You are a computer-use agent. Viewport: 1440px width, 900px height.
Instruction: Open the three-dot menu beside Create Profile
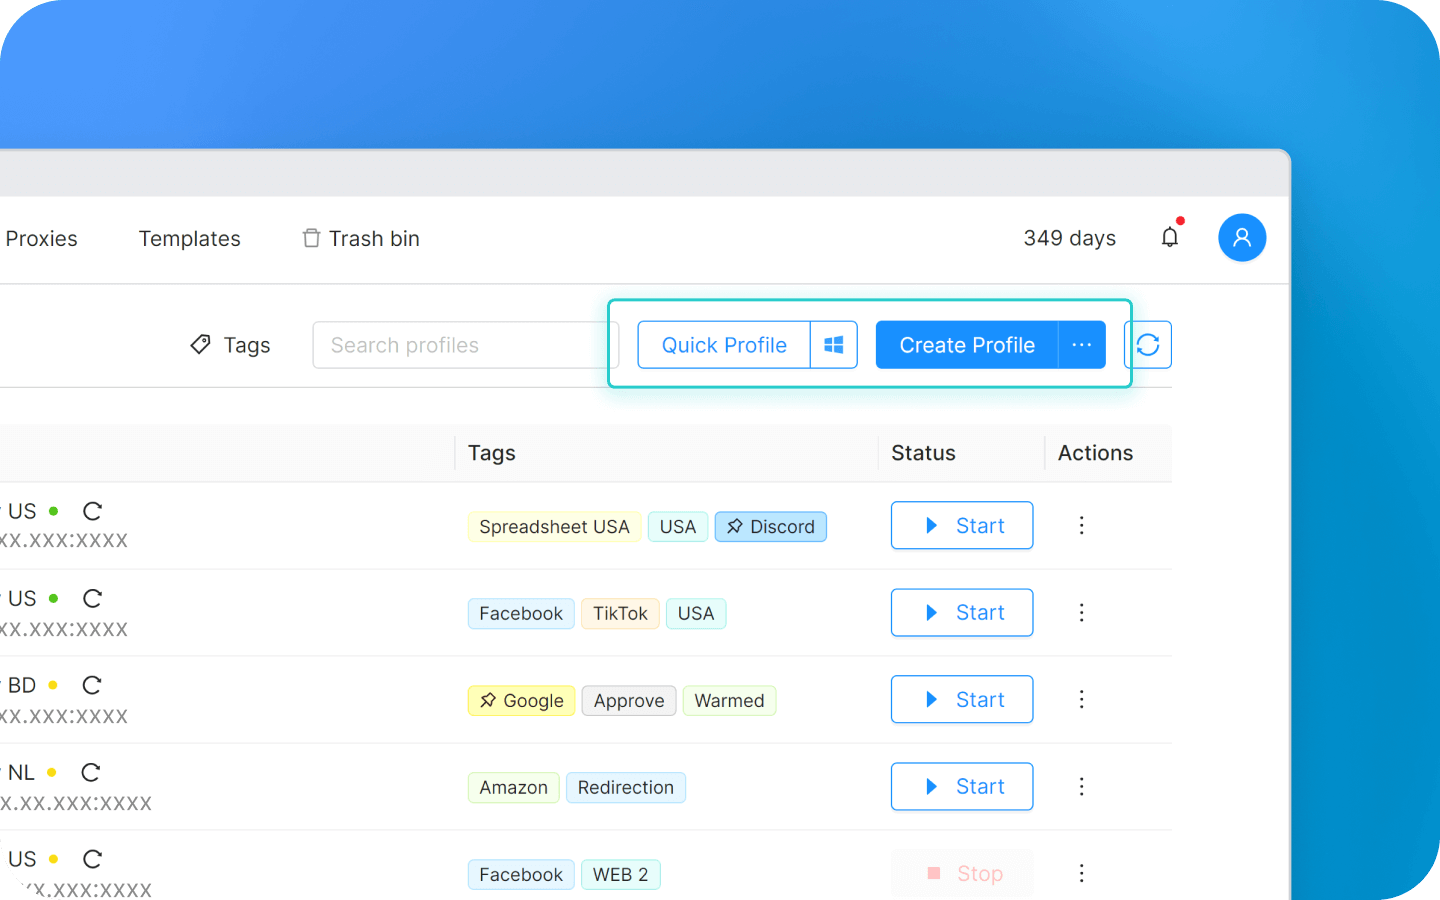coord(1081,344)
